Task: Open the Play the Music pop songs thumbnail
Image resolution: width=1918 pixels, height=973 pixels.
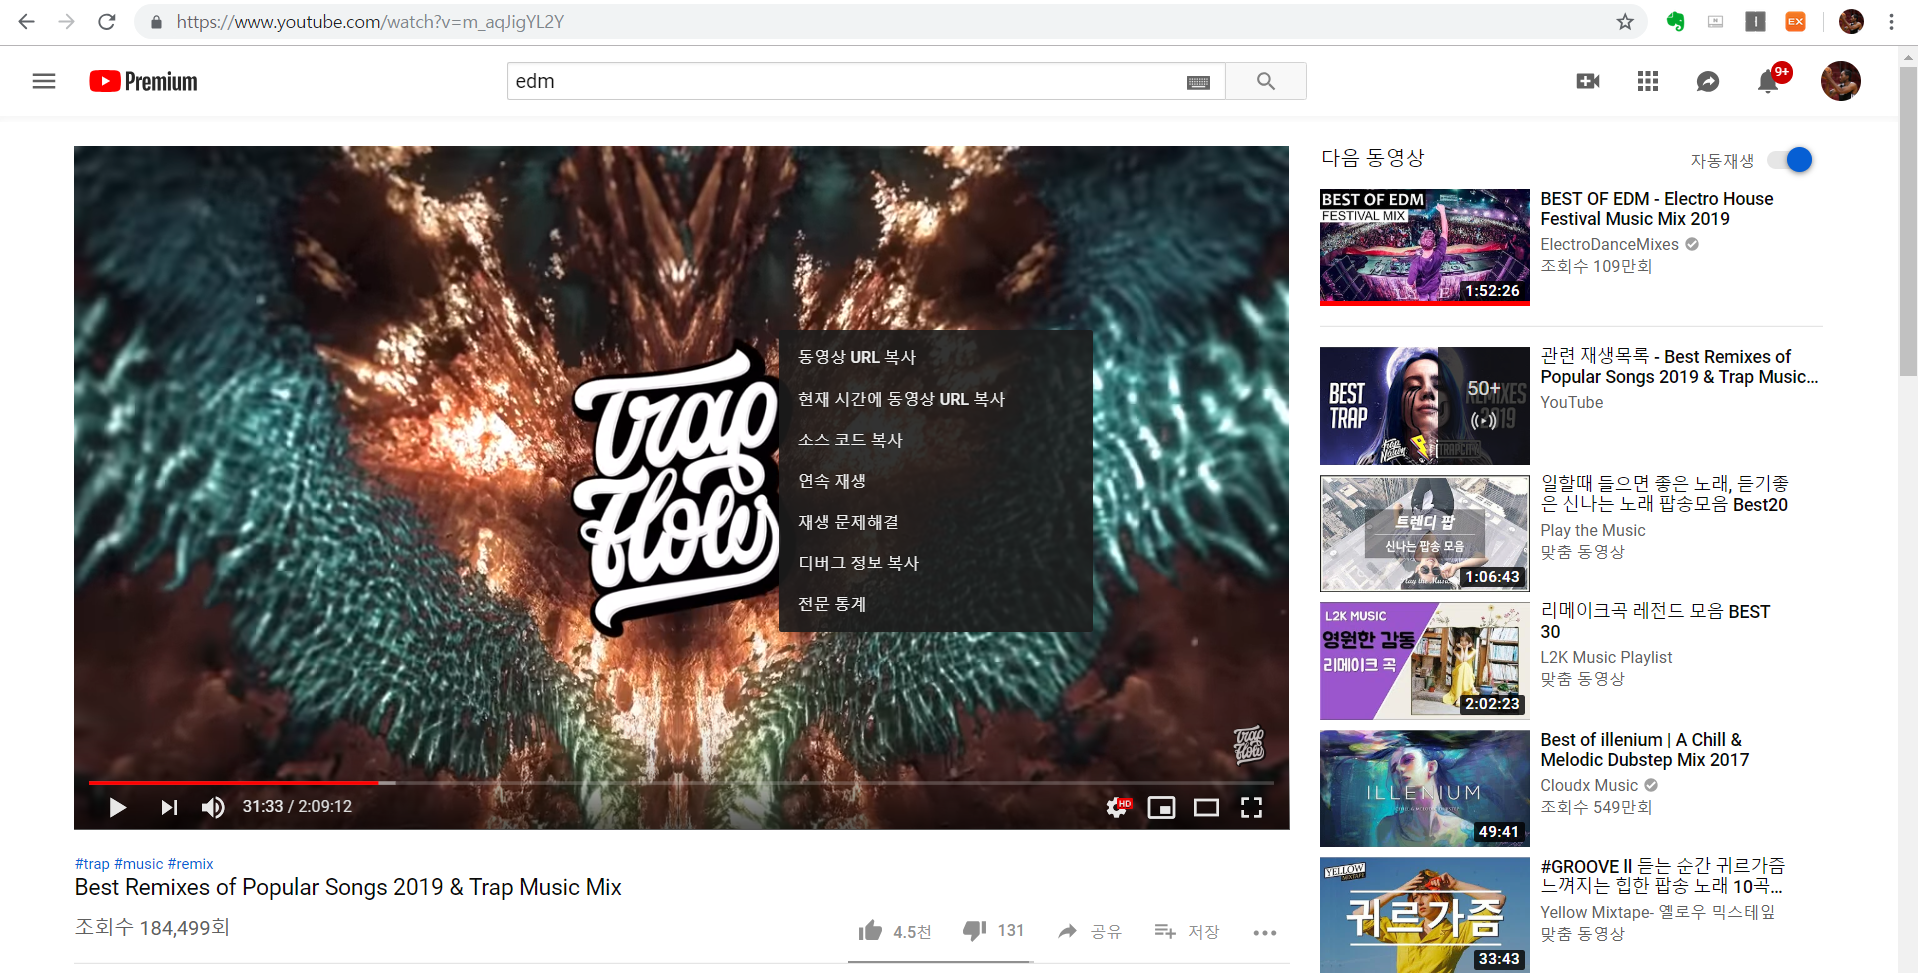Action: [x=1425, y=533]
